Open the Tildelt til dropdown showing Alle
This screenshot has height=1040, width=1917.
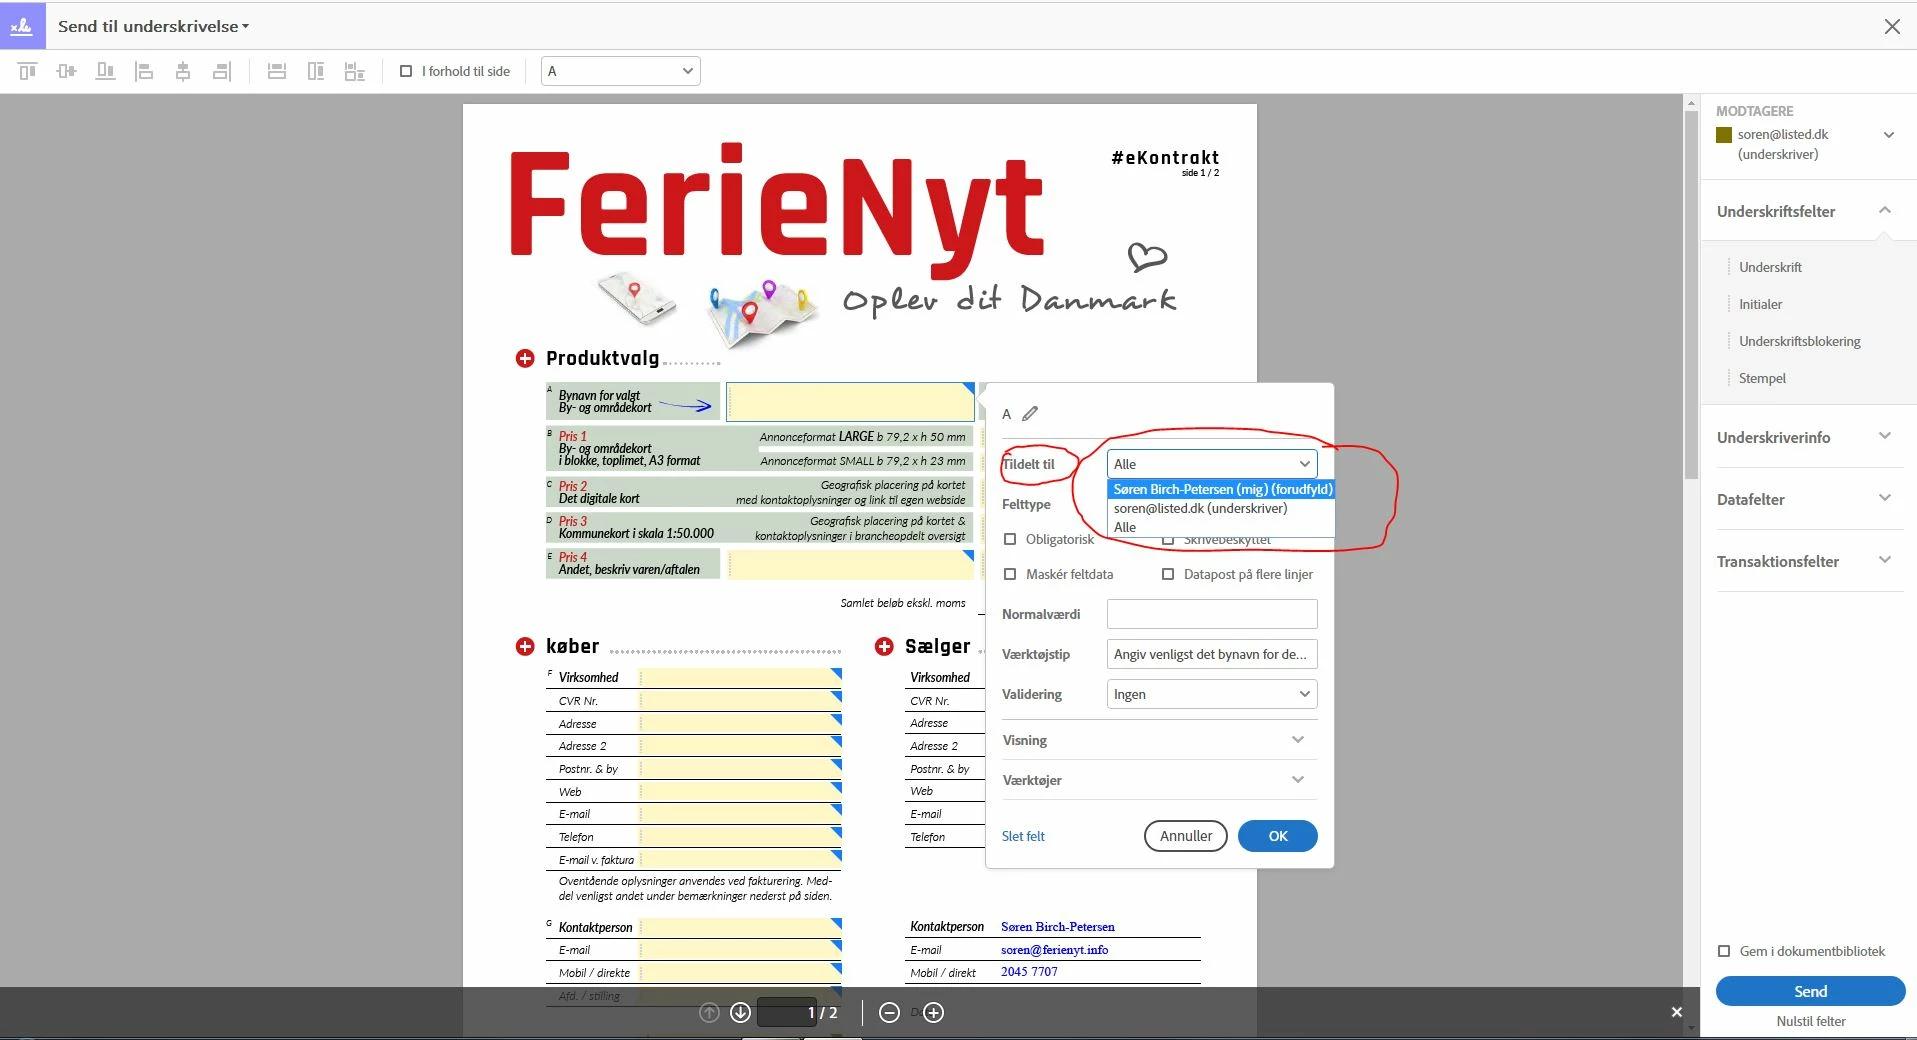tap(1212, 464)
